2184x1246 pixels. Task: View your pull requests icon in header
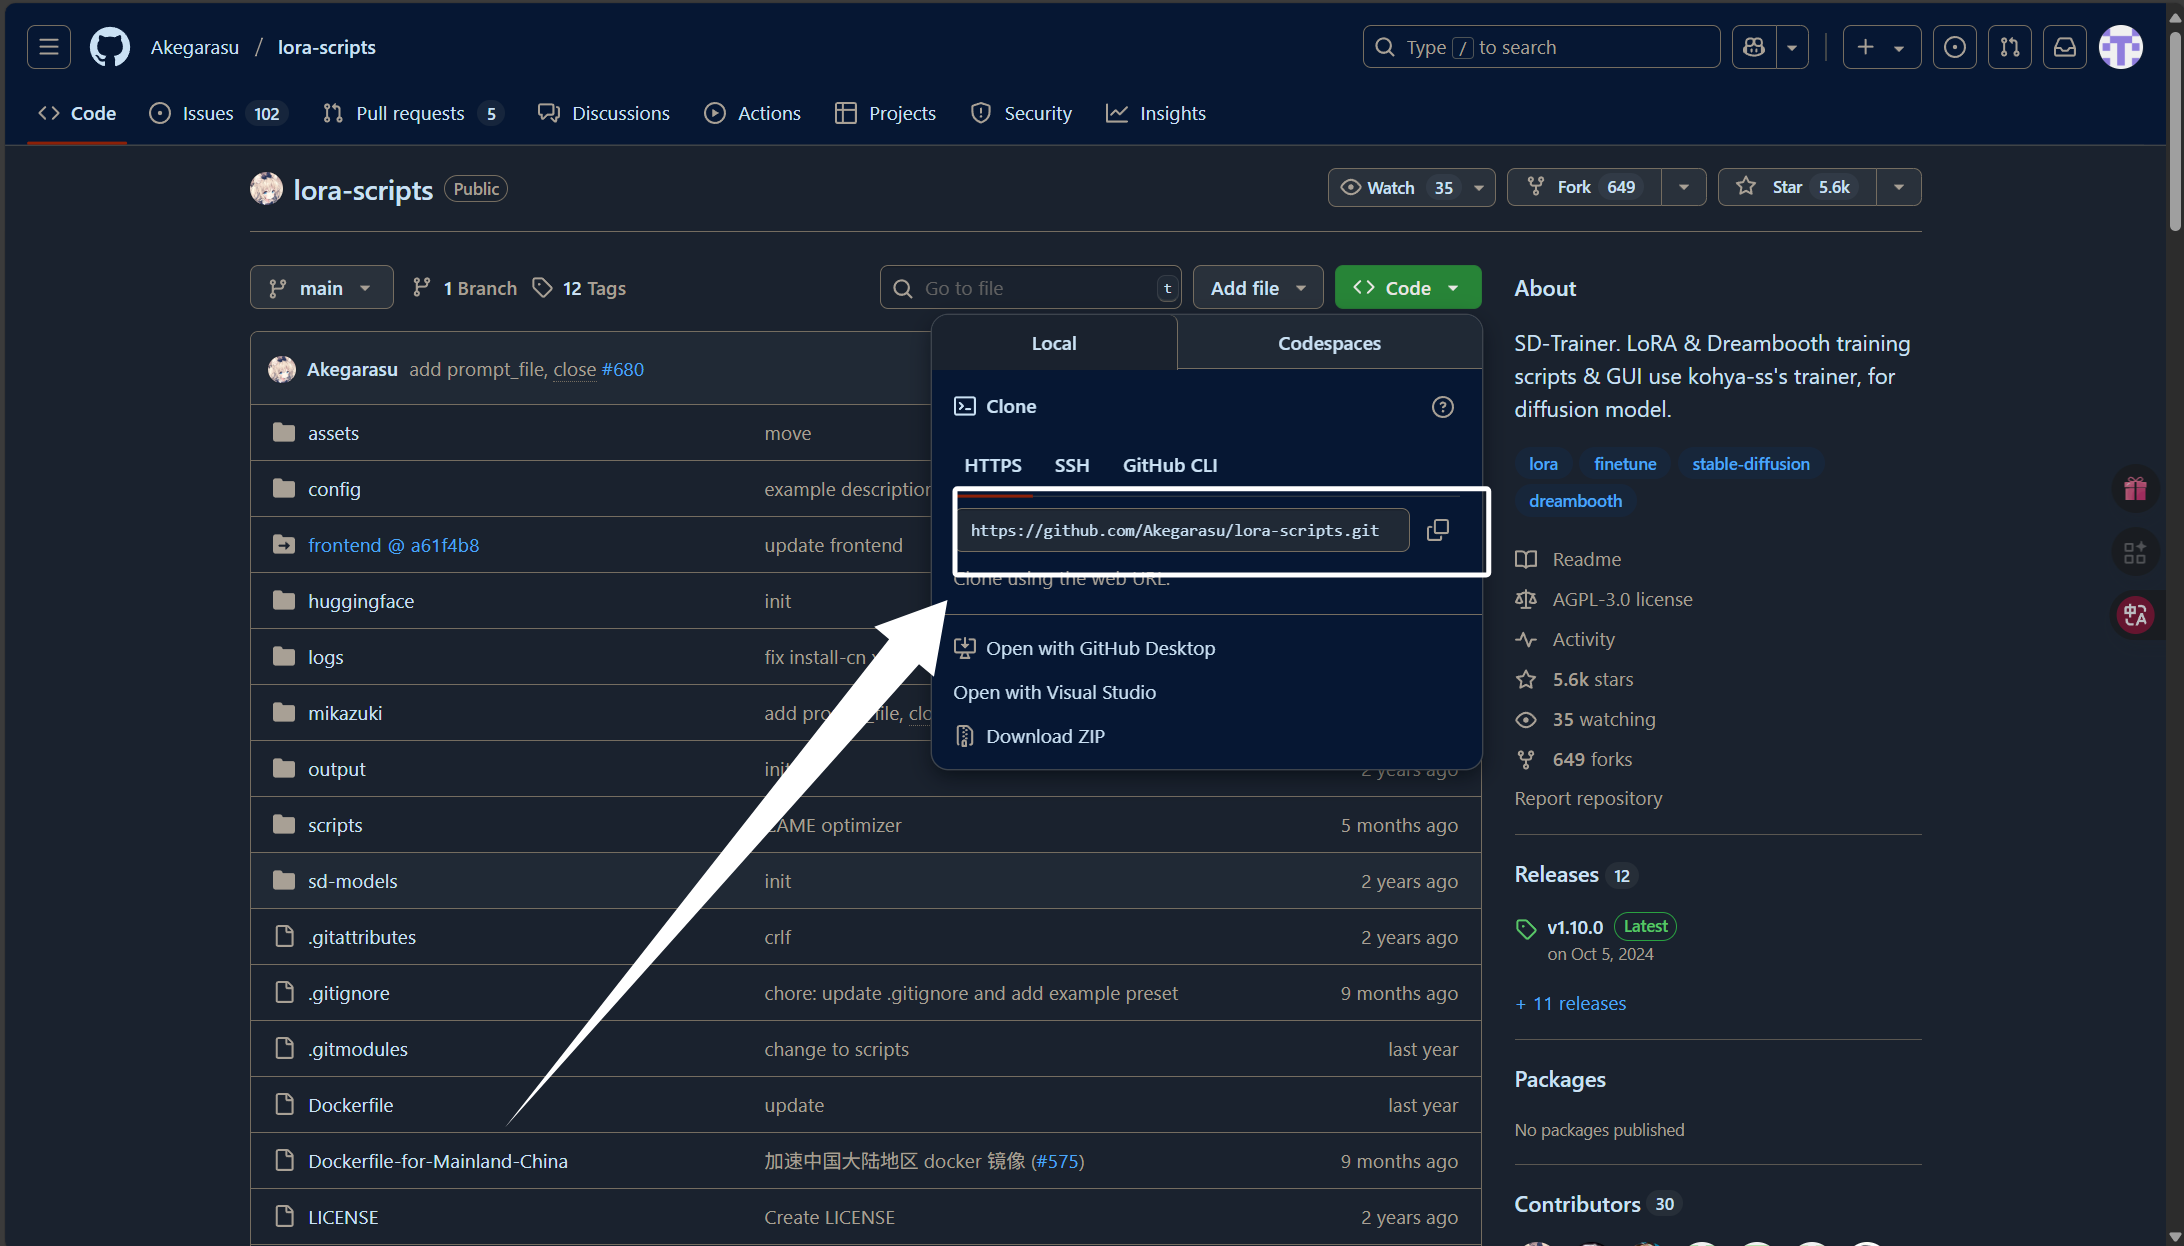tap(2010, 47)
